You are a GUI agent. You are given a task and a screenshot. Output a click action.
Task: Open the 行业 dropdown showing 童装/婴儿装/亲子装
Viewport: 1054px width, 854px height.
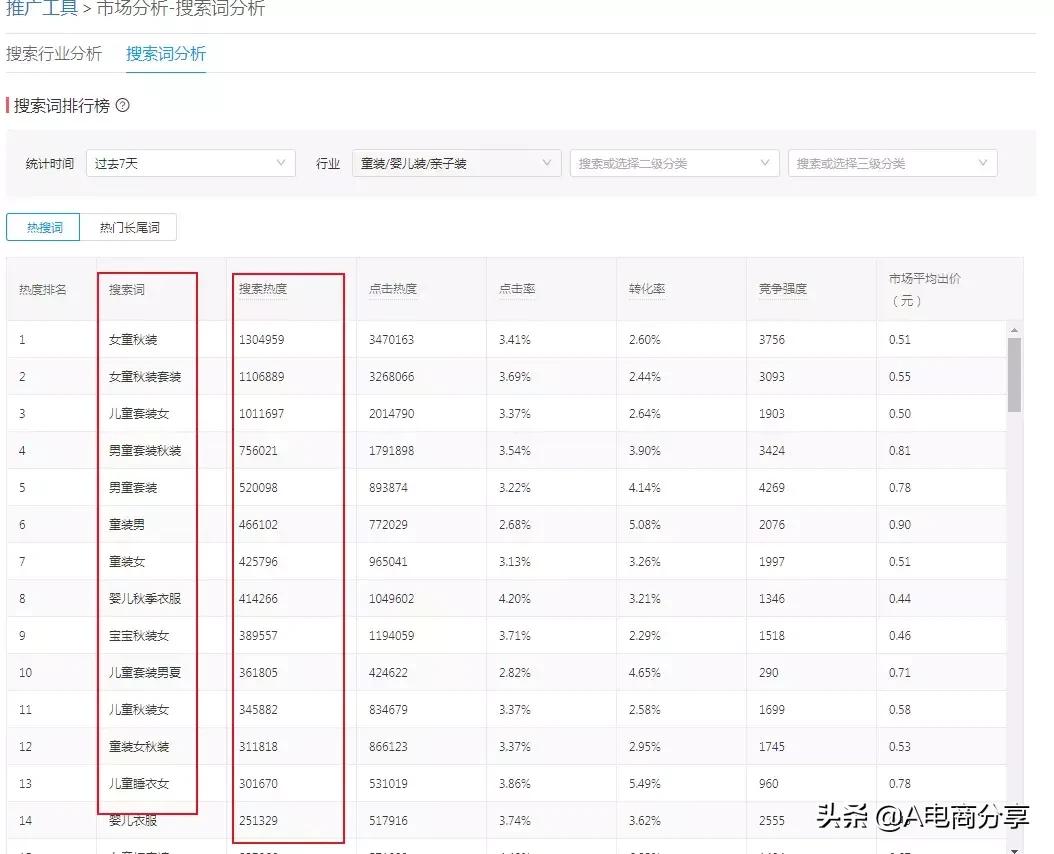tap(455, 162)
